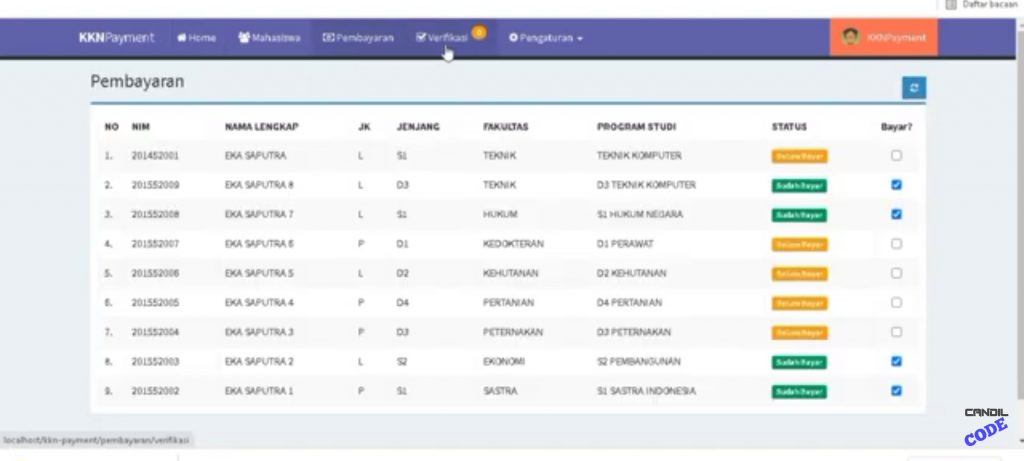Viewport: 1024px width, 461px height.
Task: Uncheck Bayar box for EKA SAPUTRA 8
Action: tap(896, 184)
